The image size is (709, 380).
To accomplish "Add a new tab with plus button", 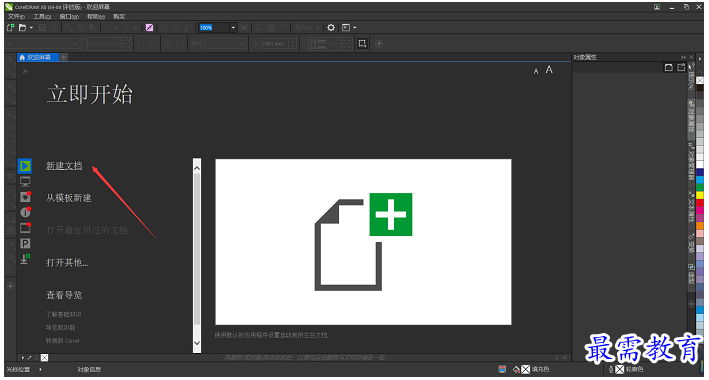I will [64, 57].
